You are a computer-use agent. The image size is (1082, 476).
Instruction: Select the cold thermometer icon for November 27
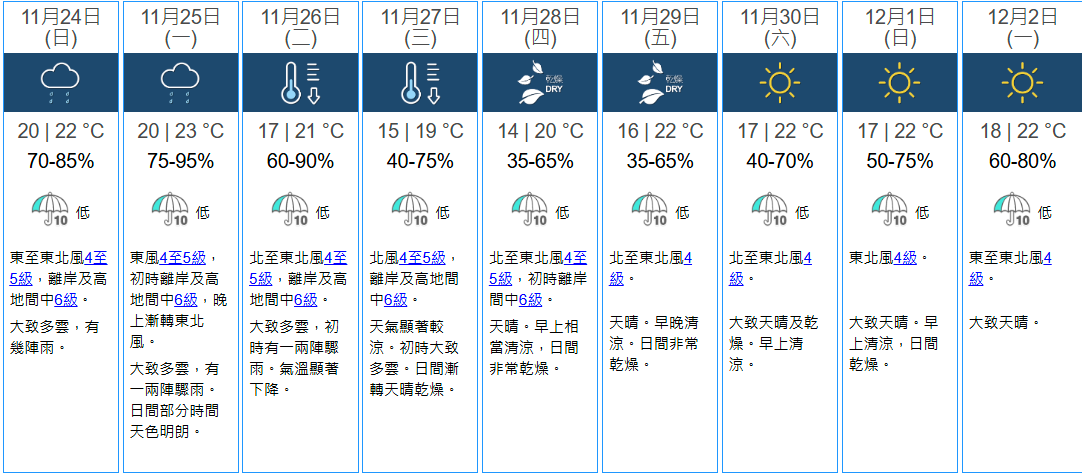point(420,82)
